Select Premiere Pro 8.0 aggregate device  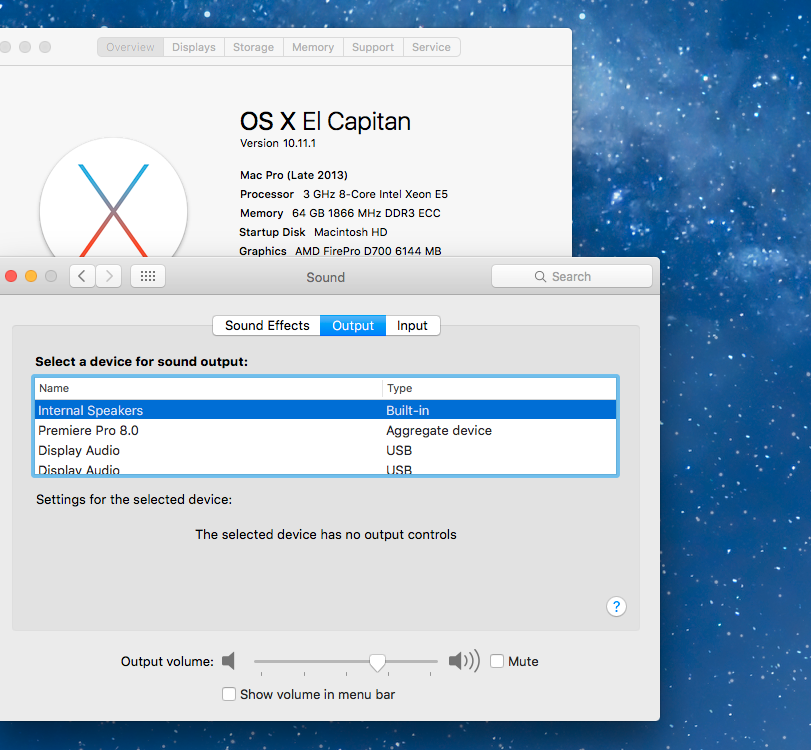[x=325, y=430]
